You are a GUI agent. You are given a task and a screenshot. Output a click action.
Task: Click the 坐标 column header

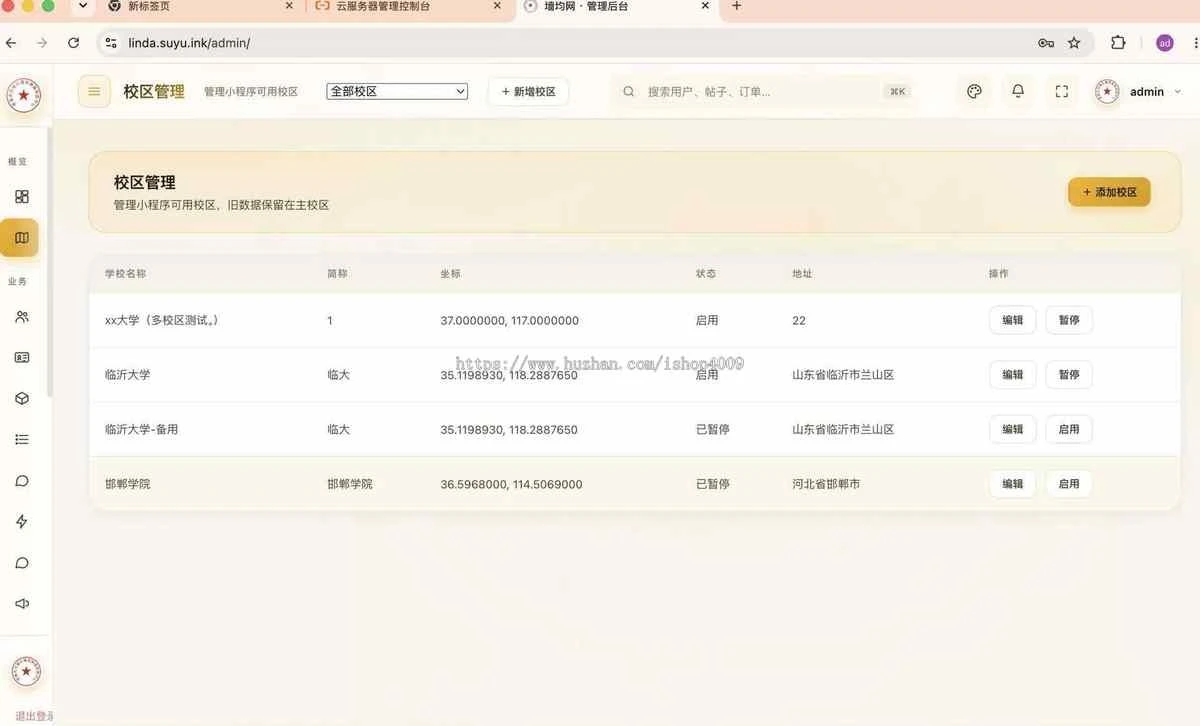450,273
